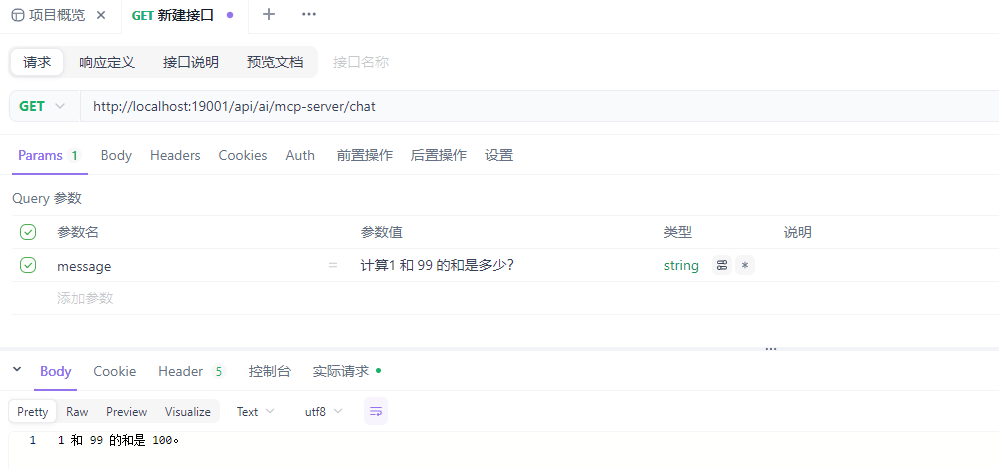Image resolution: width=999 pixels, height=469 pixels.
Task: Open the GET method dropdown
Action: pyautogui.click(x=43, y=106)
